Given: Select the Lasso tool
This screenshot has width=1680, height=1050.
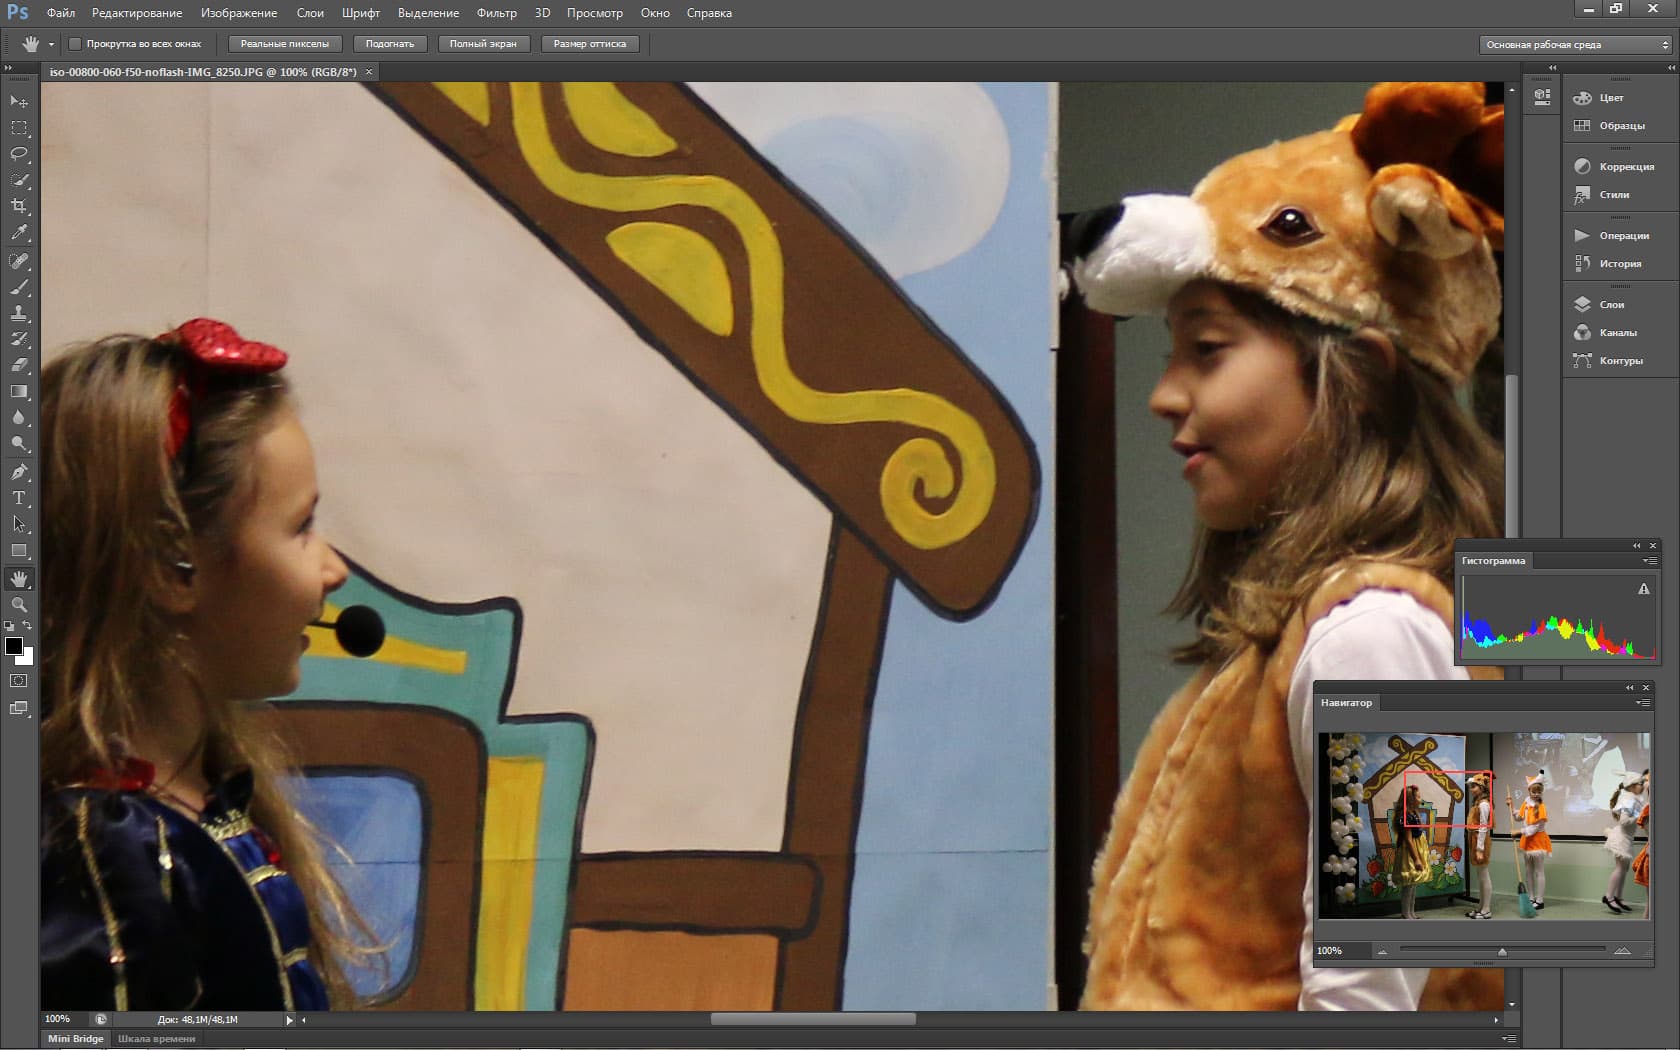Looking at the screenshot, I should (19, 154).
